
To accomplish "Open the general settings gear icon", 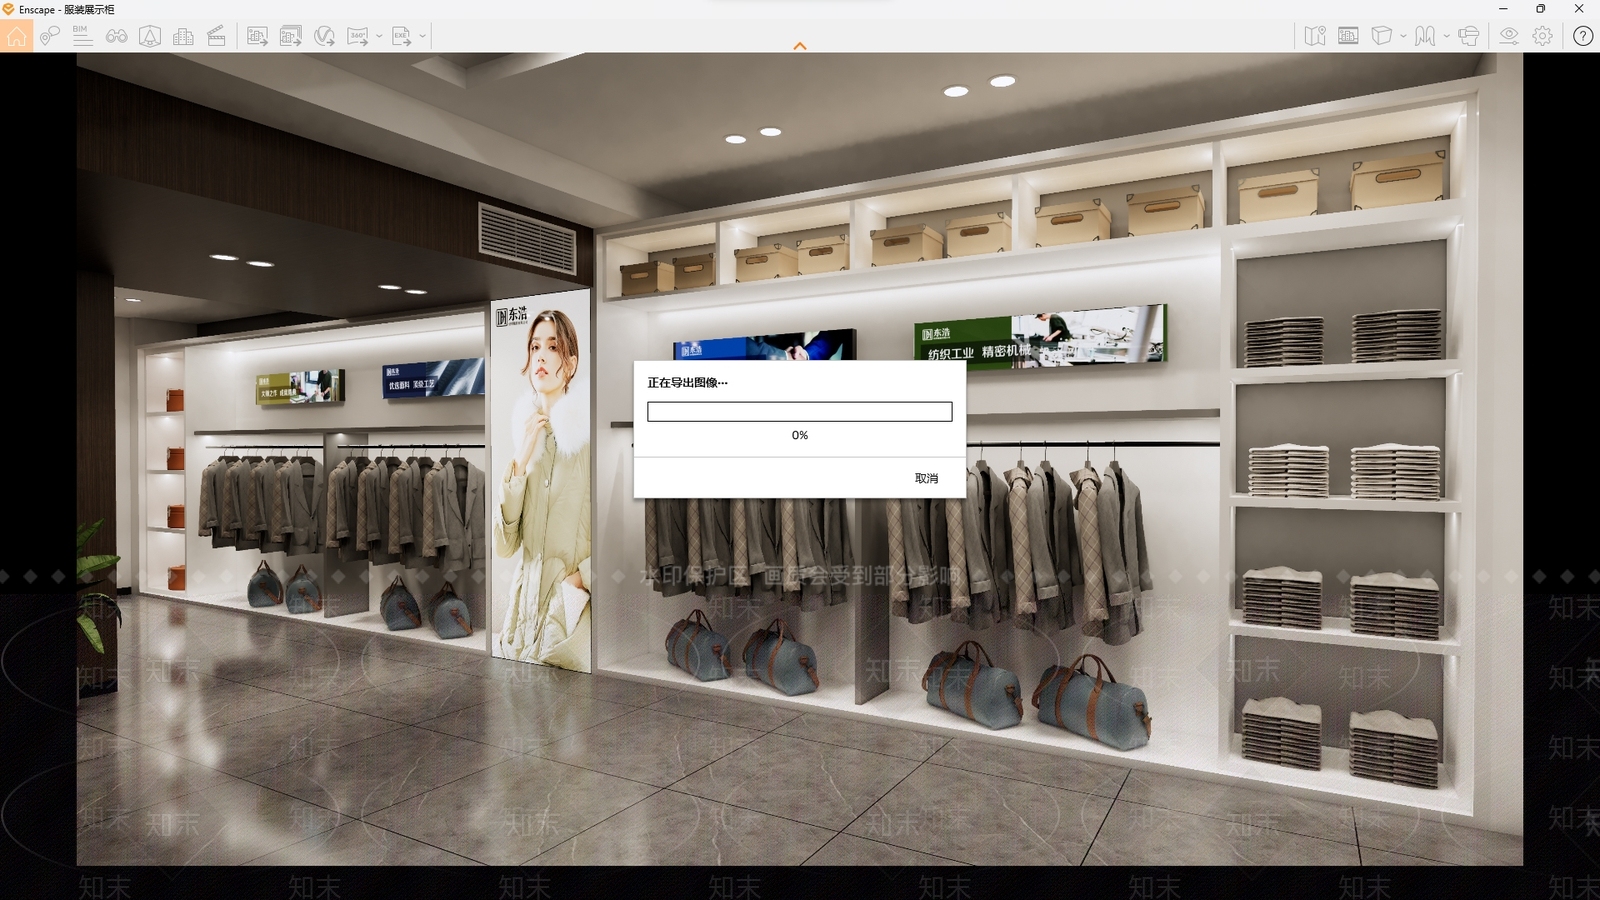I will [1543, 36].
